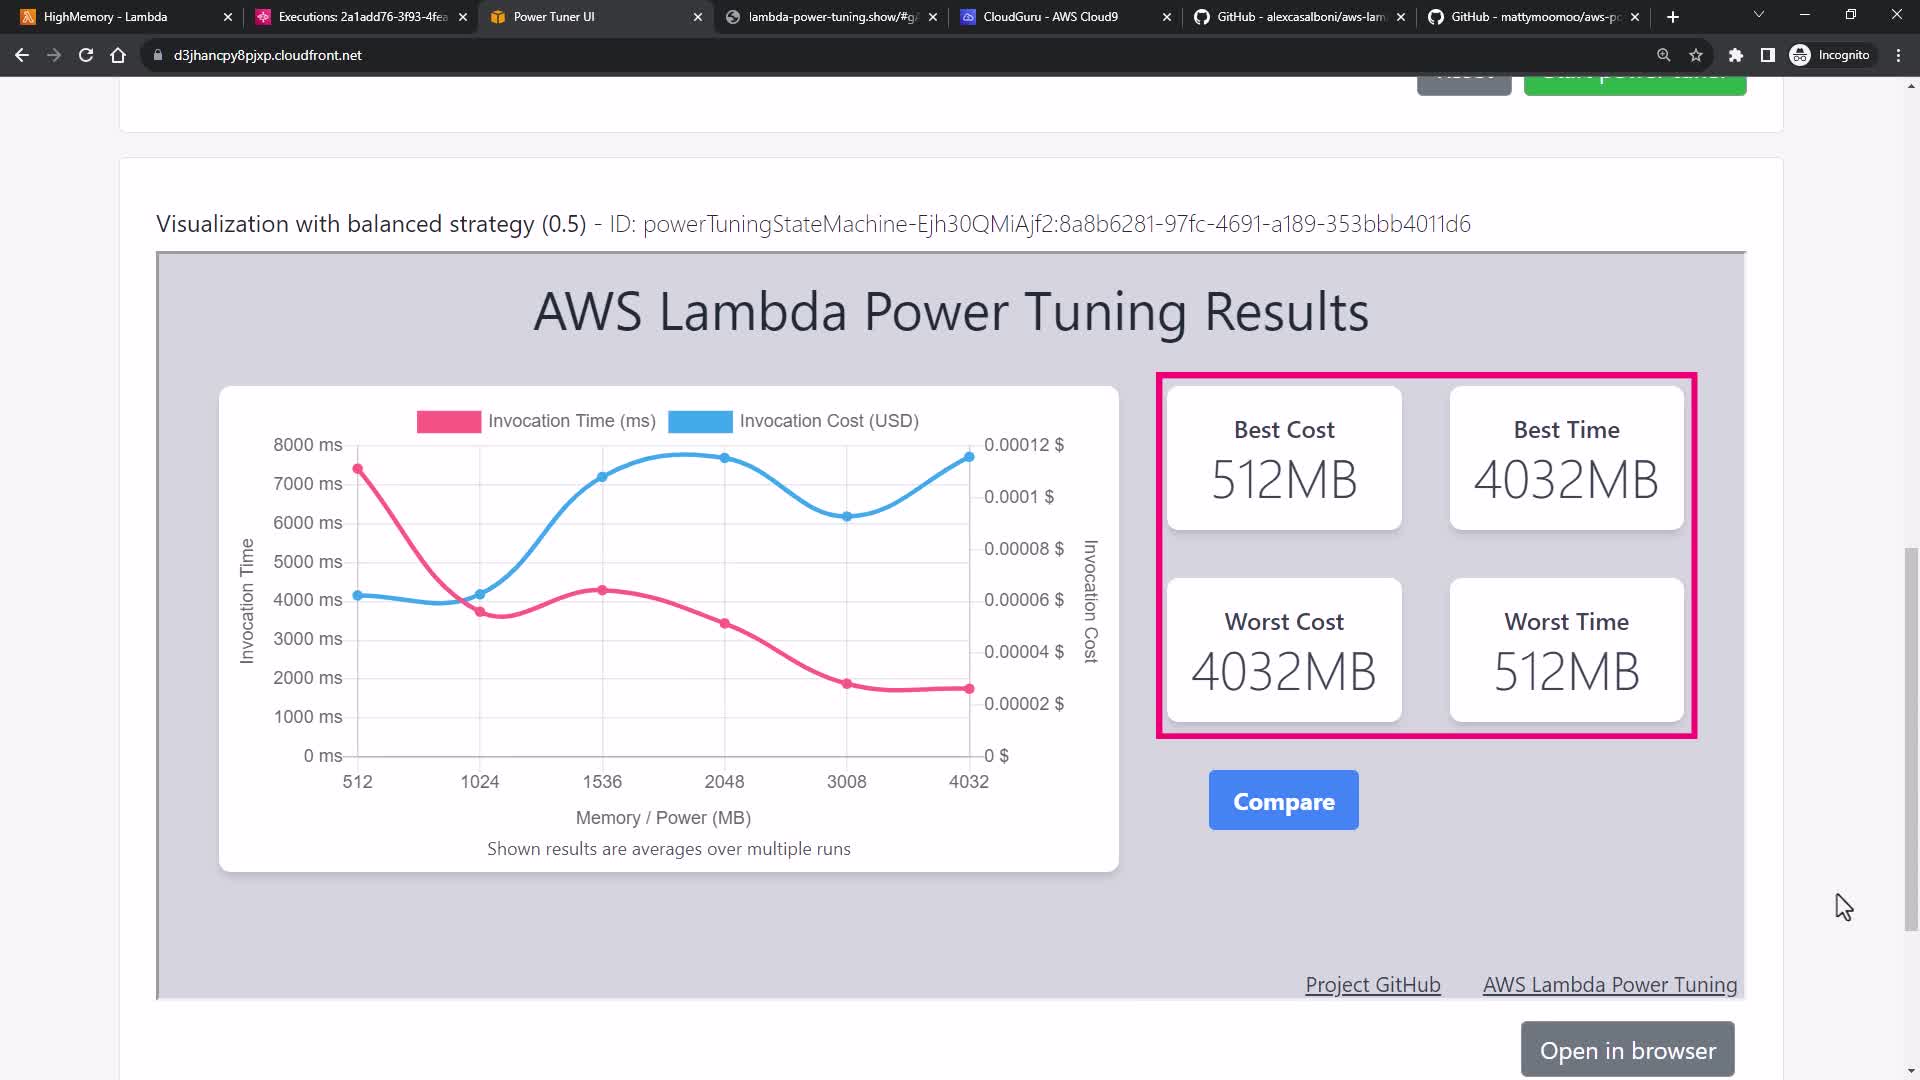Image resolution: width=1920 pixels, height=1080 pixels.
Task: Switch to HighMemory - Lambda tab
Action: (x=105, y=17)
